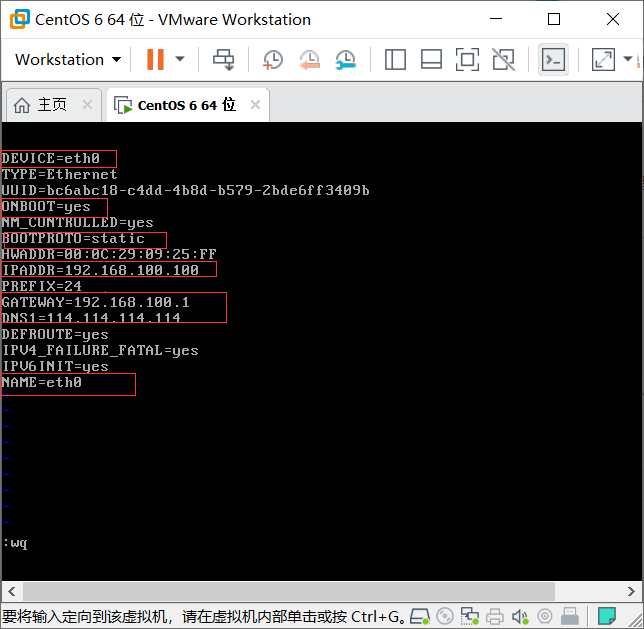The height and width of the screenshot is (629, 644).
Task: Click the DEVICE=eth0 line in terminal
Action: pyautogui.click(x=51, y=159)
